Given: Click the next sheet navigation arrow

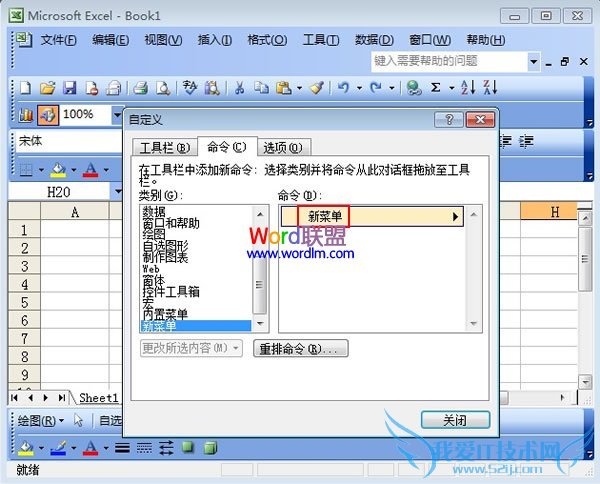Looking at the screenshot, I should 46,398.
